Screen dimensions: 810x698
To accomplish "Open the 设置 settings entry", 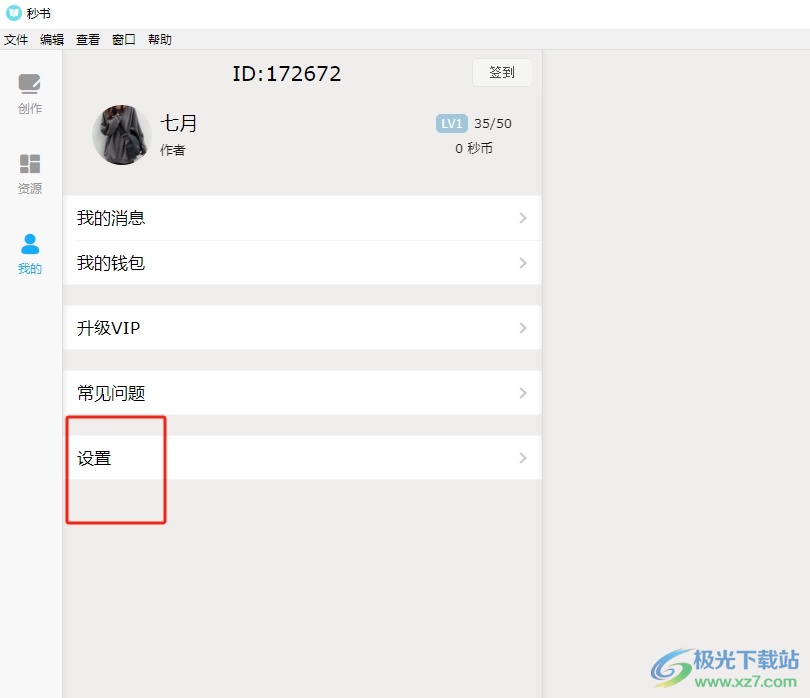I will [302, 458].
